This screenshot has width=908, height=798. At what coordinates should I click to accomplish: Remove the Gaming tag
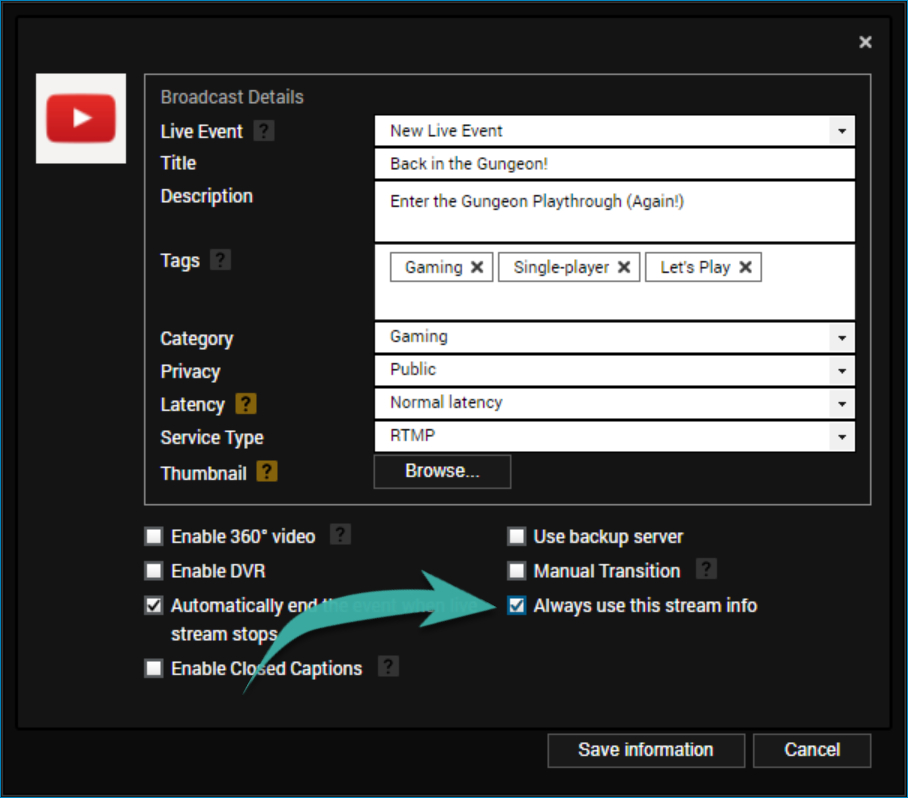[477, 267]
